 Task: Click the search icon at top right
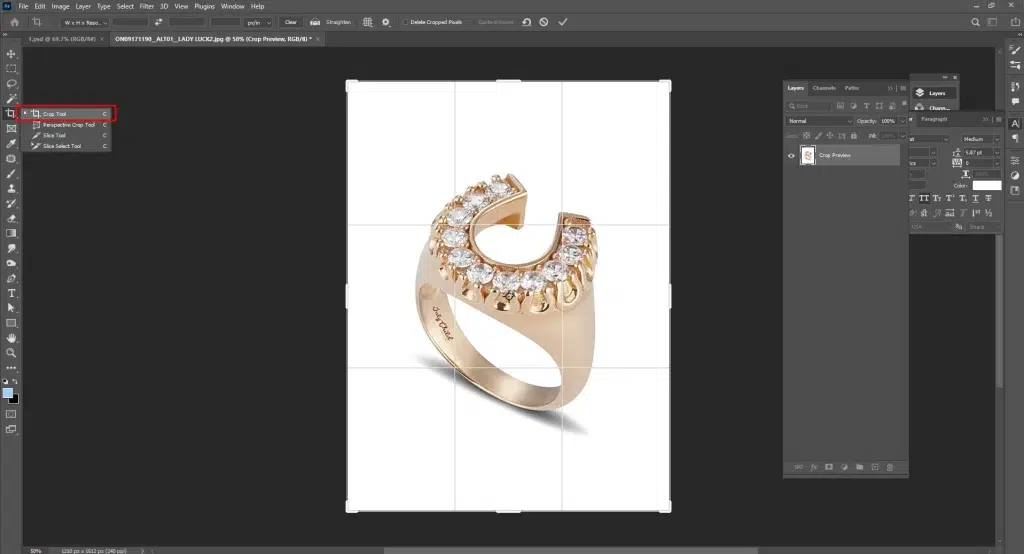point(975,22)
